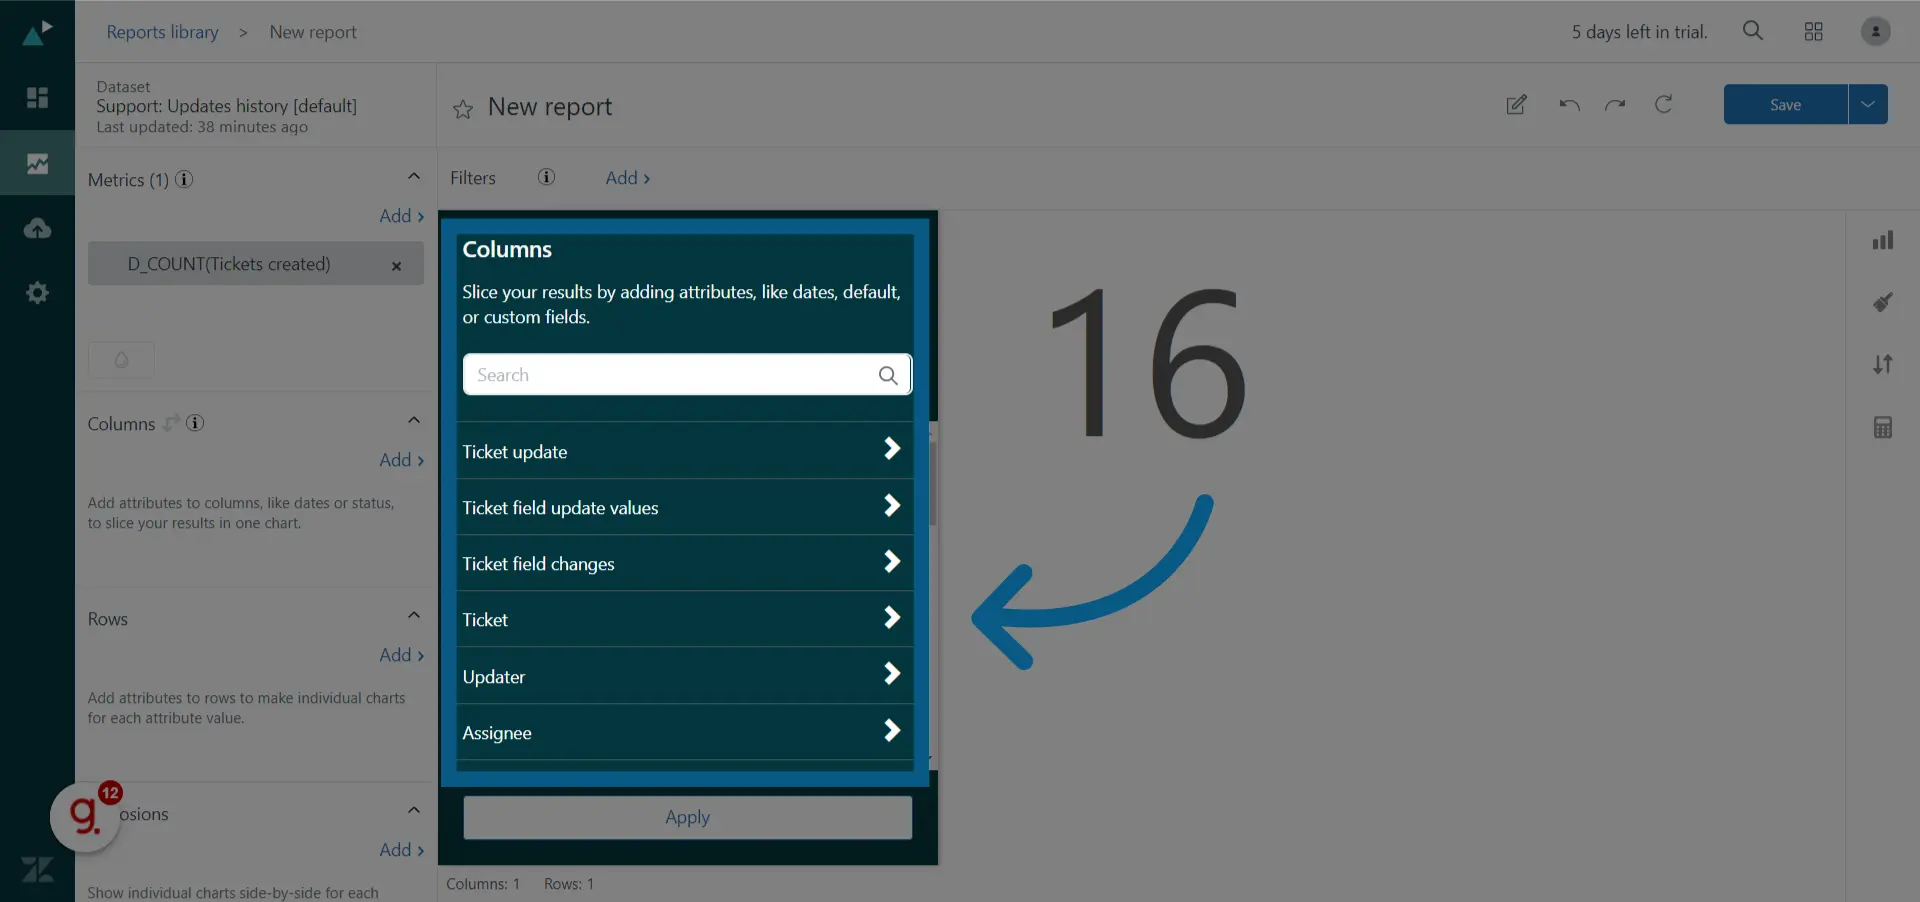1920x902 pixels.
Task: Undo the last change
Action: point(1569,105)
